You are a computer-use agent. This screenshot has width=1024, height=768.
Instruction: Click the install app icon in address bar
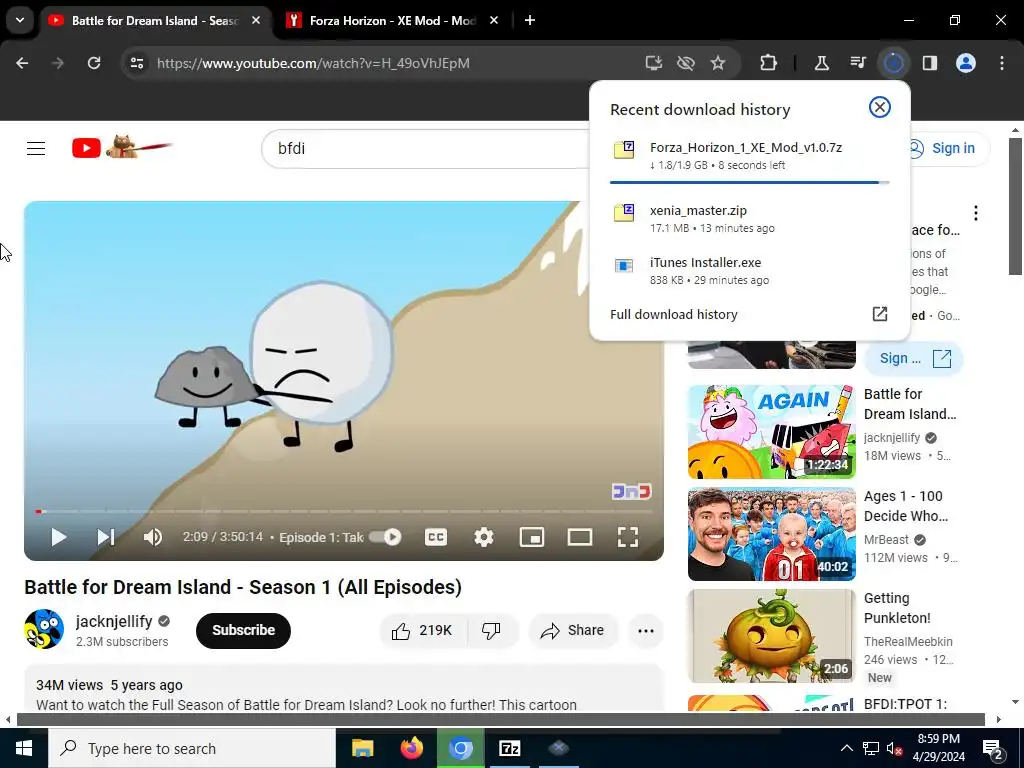click(654, 63)
